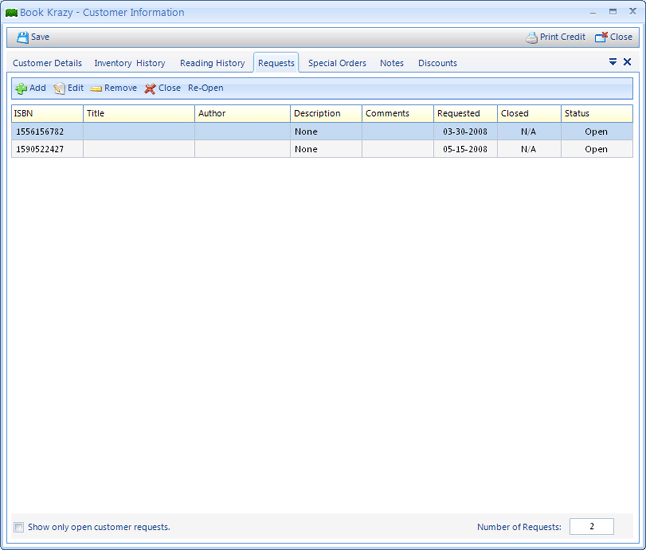The image size is (646, 550).
Task: Click the Edit pencil icon
Action: [x=59, y=89]
